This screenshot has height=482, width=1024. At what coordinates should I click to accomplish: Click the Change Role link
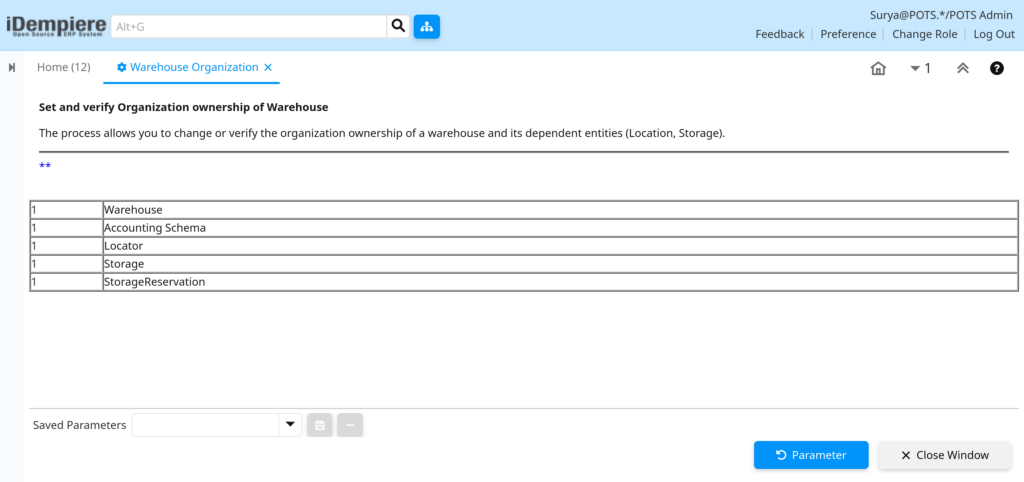[925, 34]
